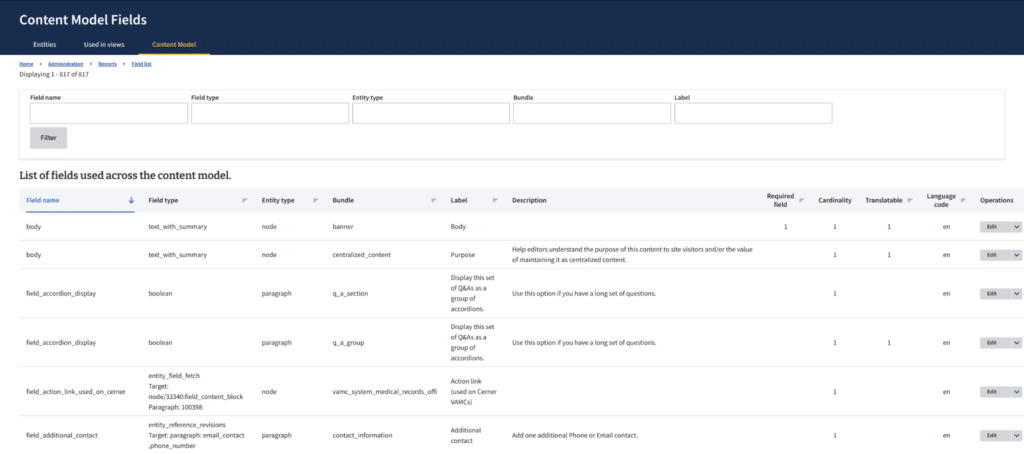Click text_with_summary in the banner row
Viewport: 1024px width, 454px height.
tap(178, 227)
